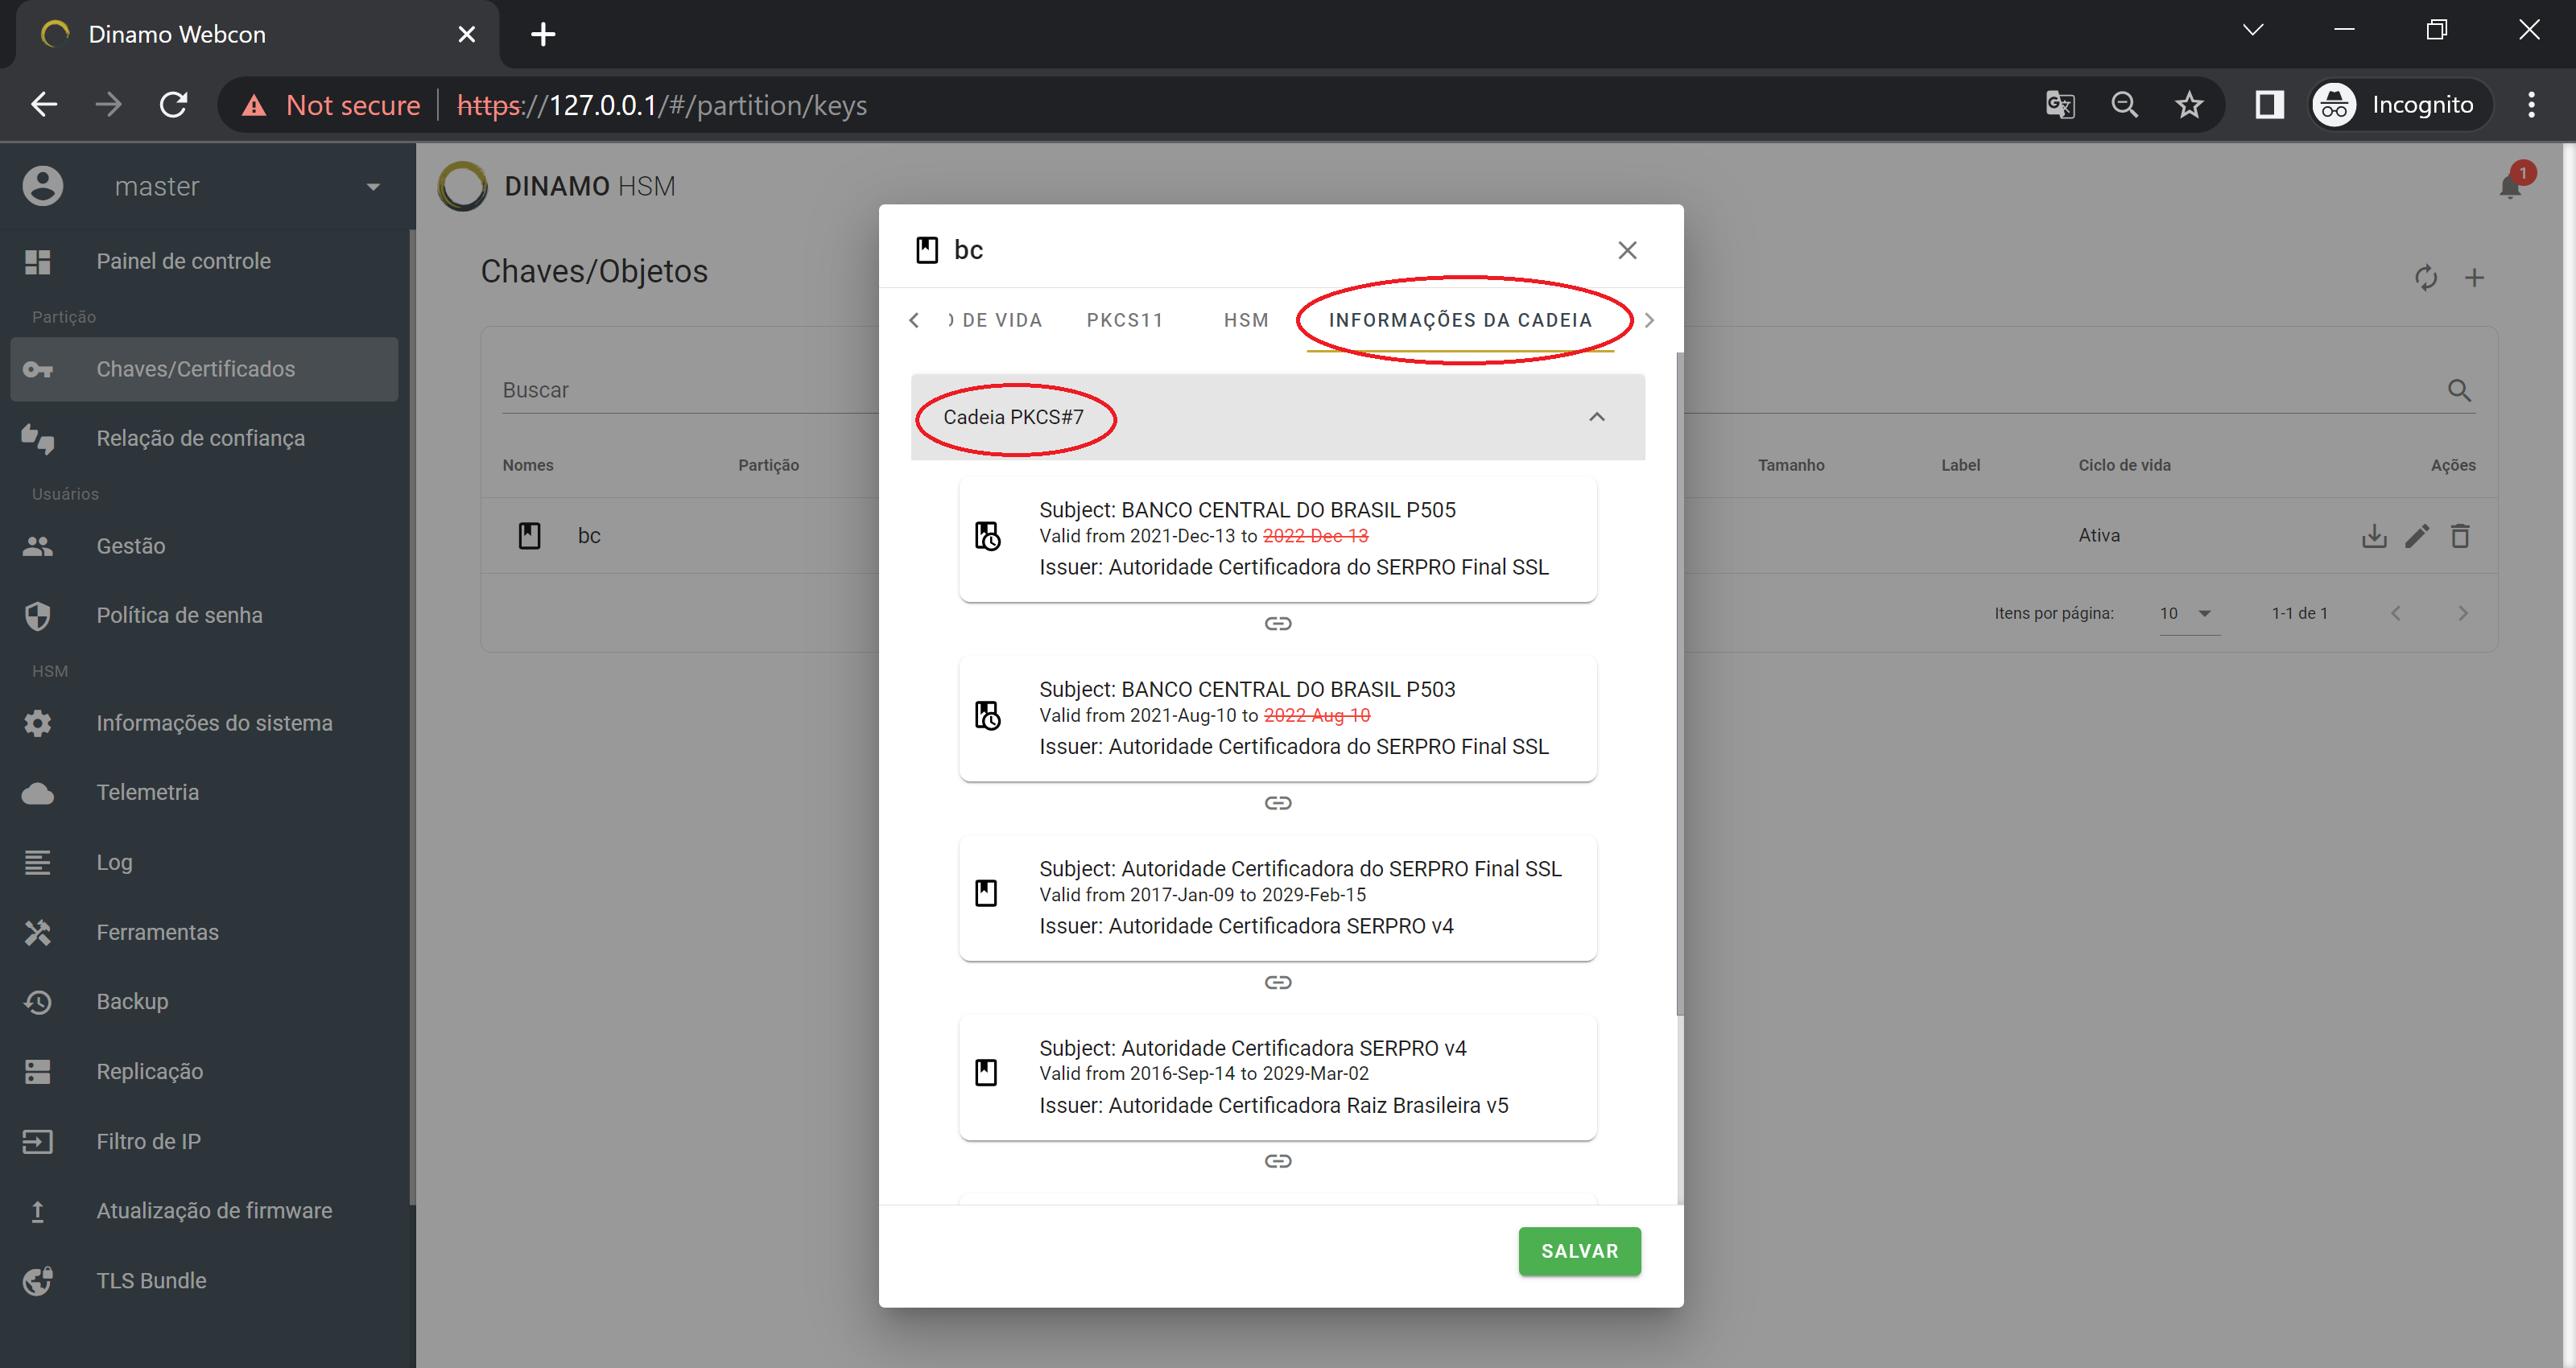Reload the browser page
Screen dimensions: 2576x1368
pyautogui.click(x=174, y=105)
